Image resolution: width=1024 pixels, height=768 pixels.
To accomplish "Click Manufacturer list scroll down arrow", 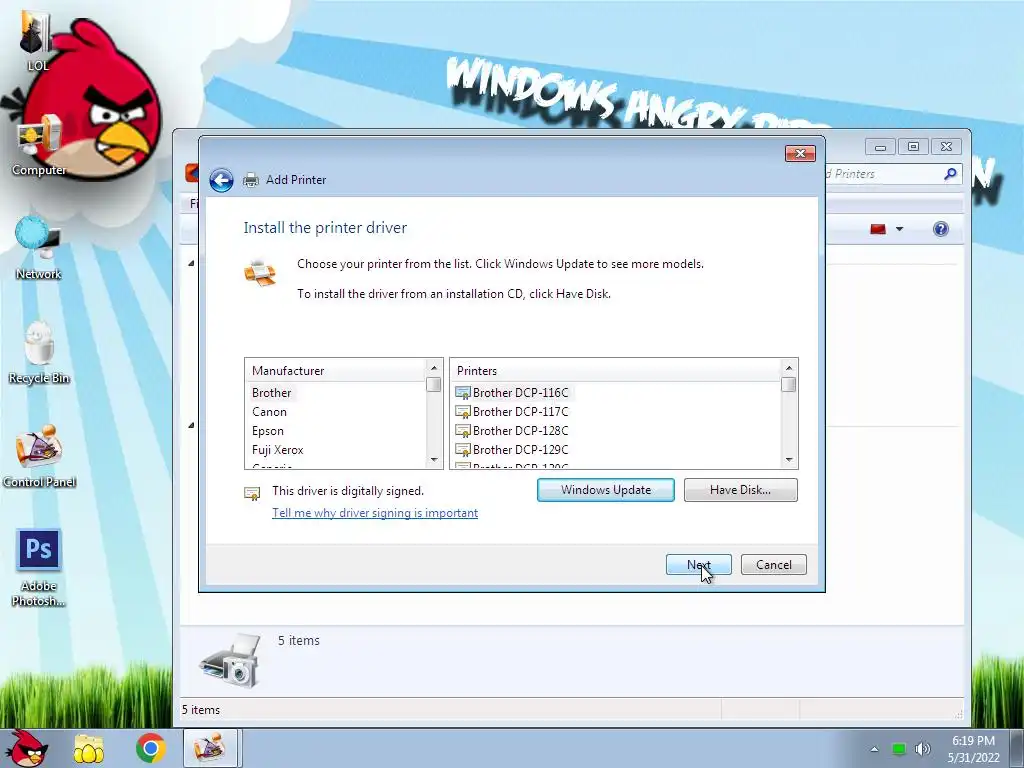I will point(434,460).
